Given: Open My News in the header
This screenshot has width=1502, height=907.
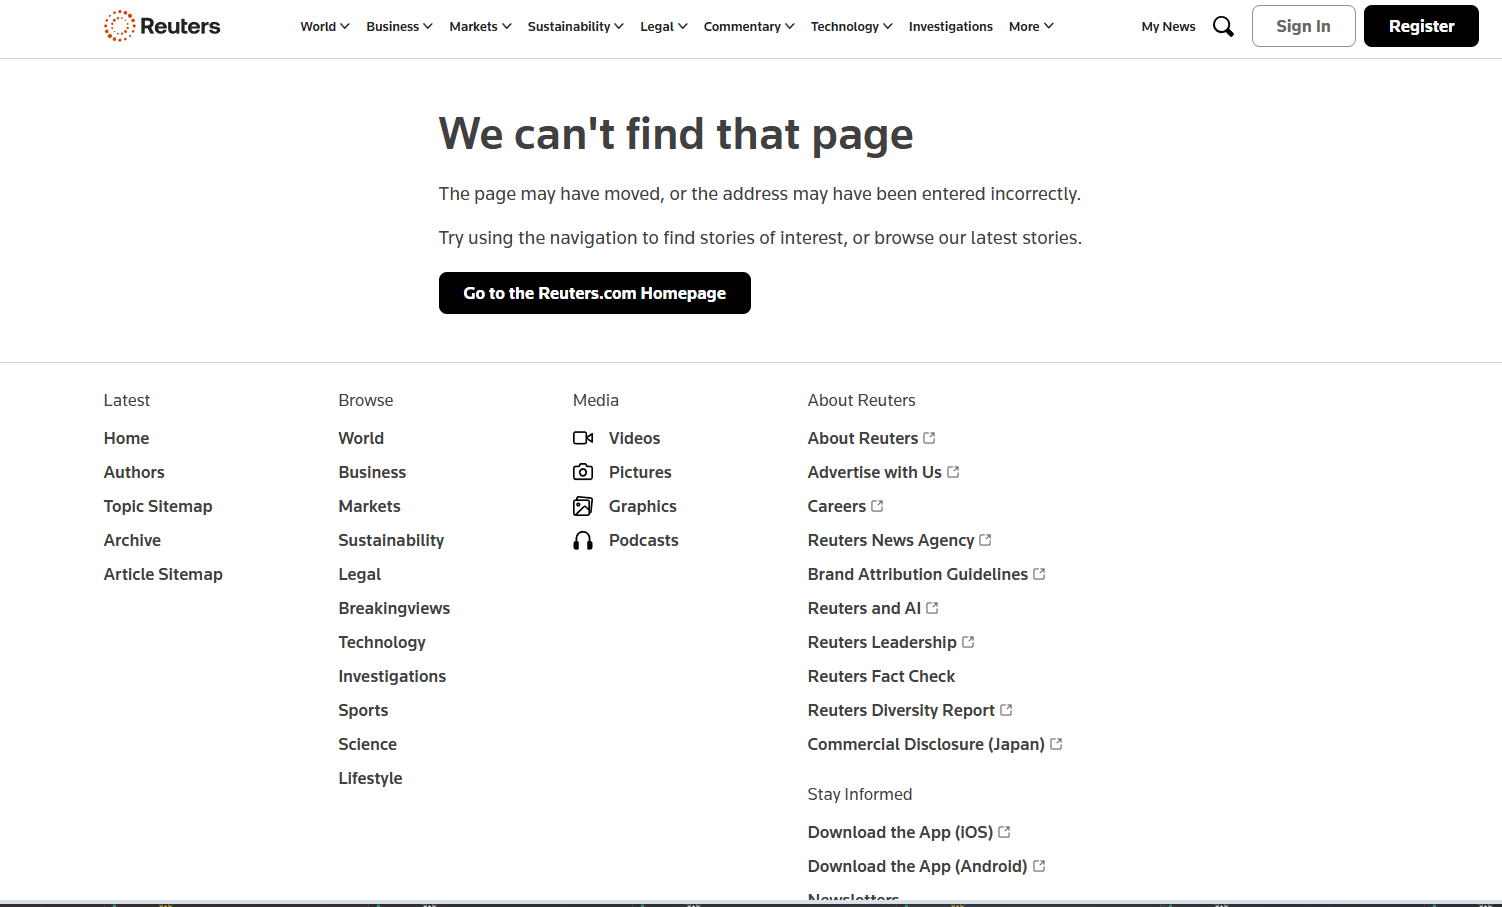Looking at the screenshot, I should click(x=1168, y=27).
